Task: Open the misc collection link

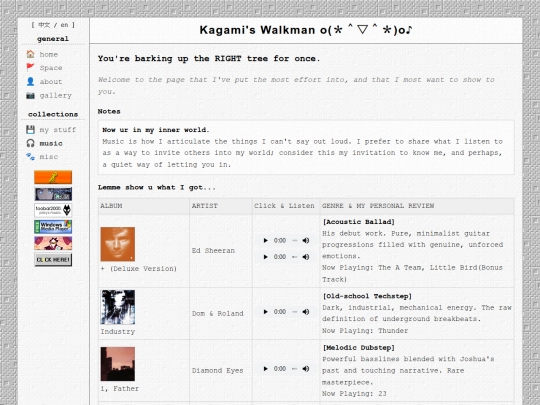Action: click(x=49, y=157)
